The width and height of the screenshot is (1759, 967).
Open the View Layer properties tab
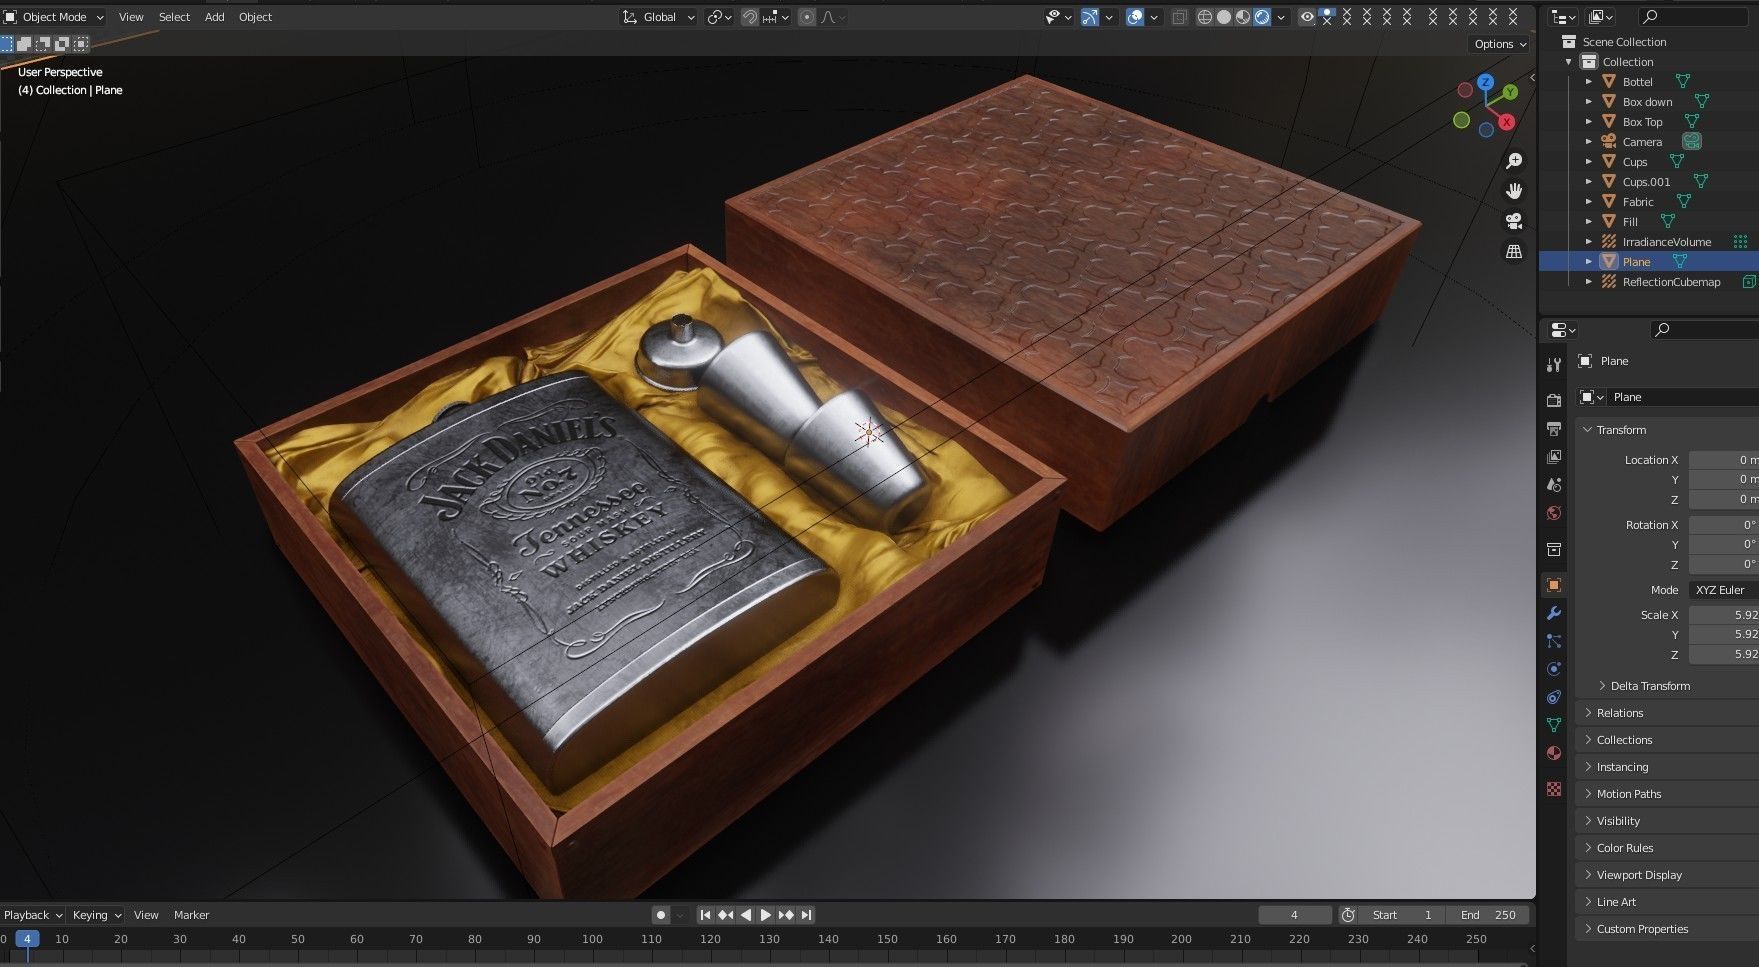click(x=1553, y=456)
